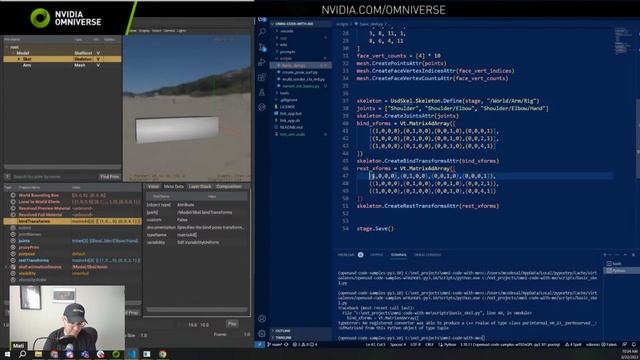
Task: Click the property icon beside Local to World Xform
Action: [x=13, y=202]
